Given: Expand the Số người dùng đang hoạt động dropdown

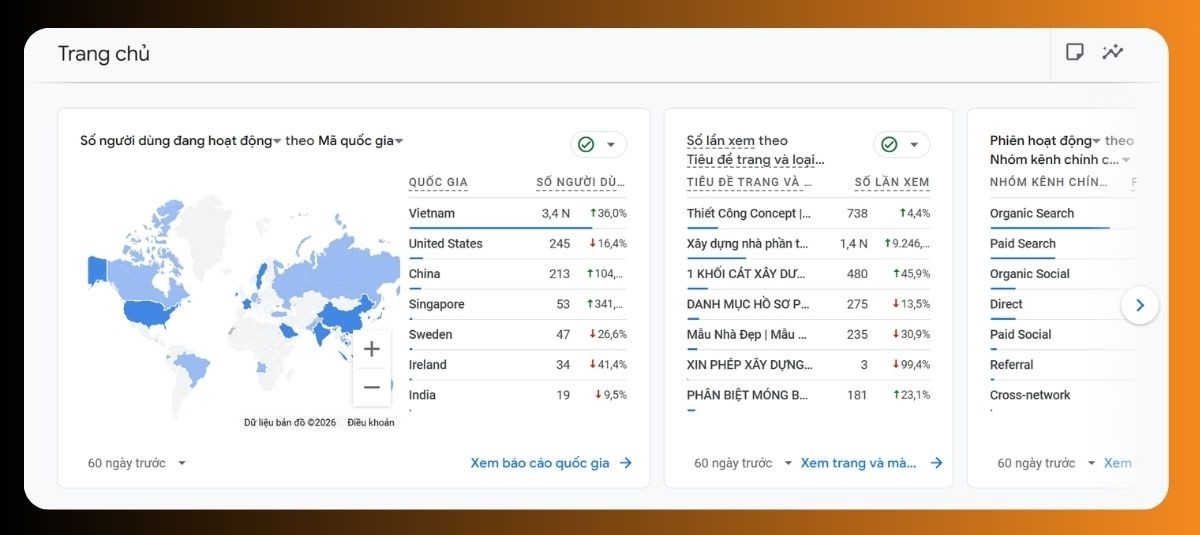Looking at the screenshot, I should click(x=277, y=141).
